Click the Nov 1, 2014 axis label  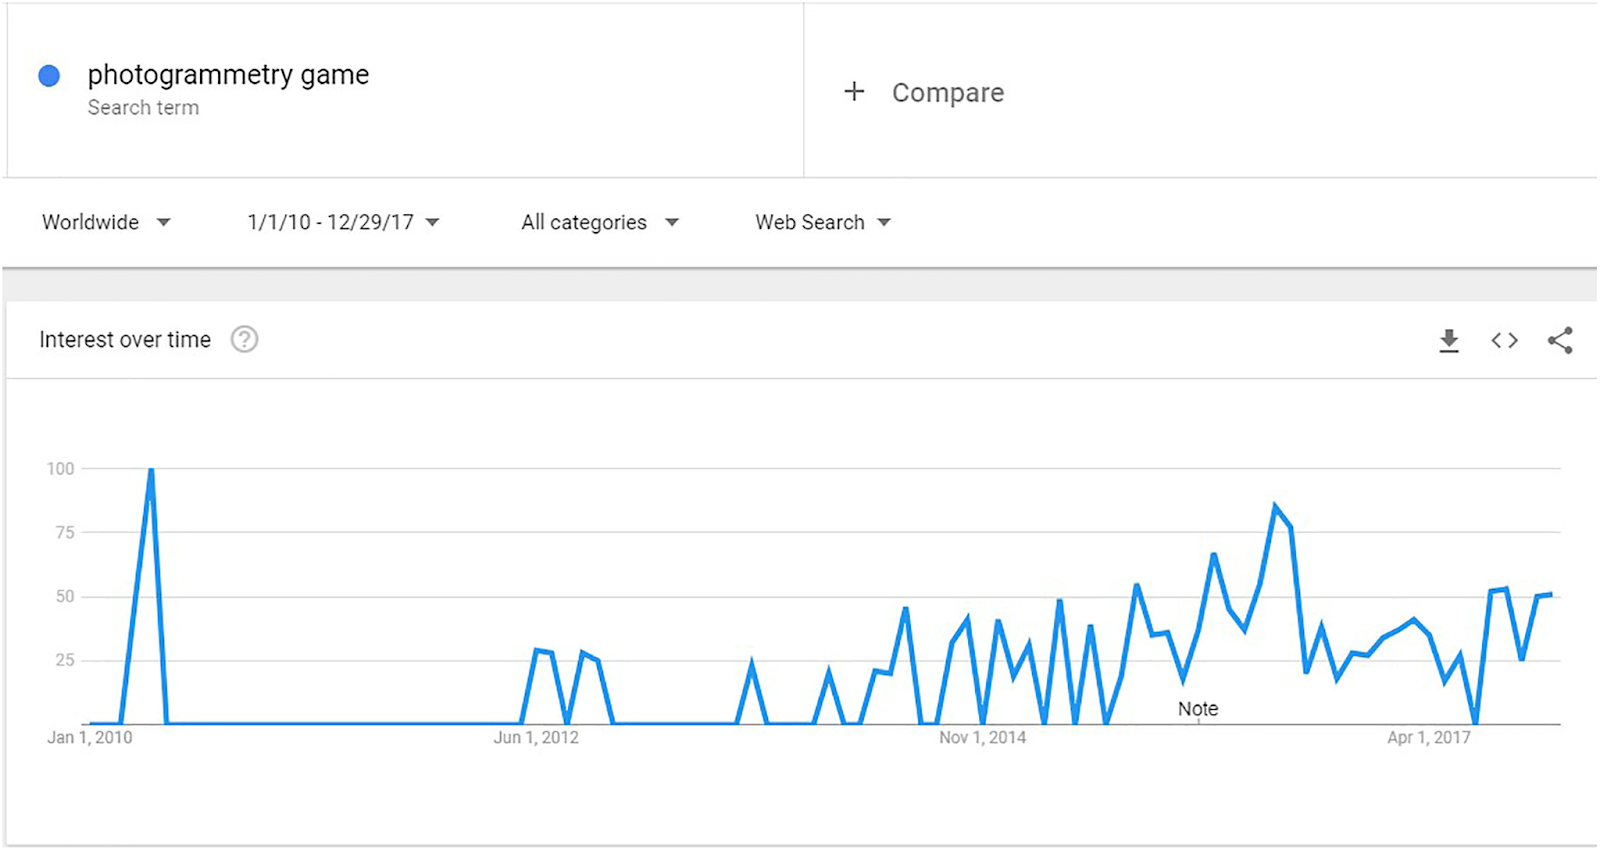982,738
